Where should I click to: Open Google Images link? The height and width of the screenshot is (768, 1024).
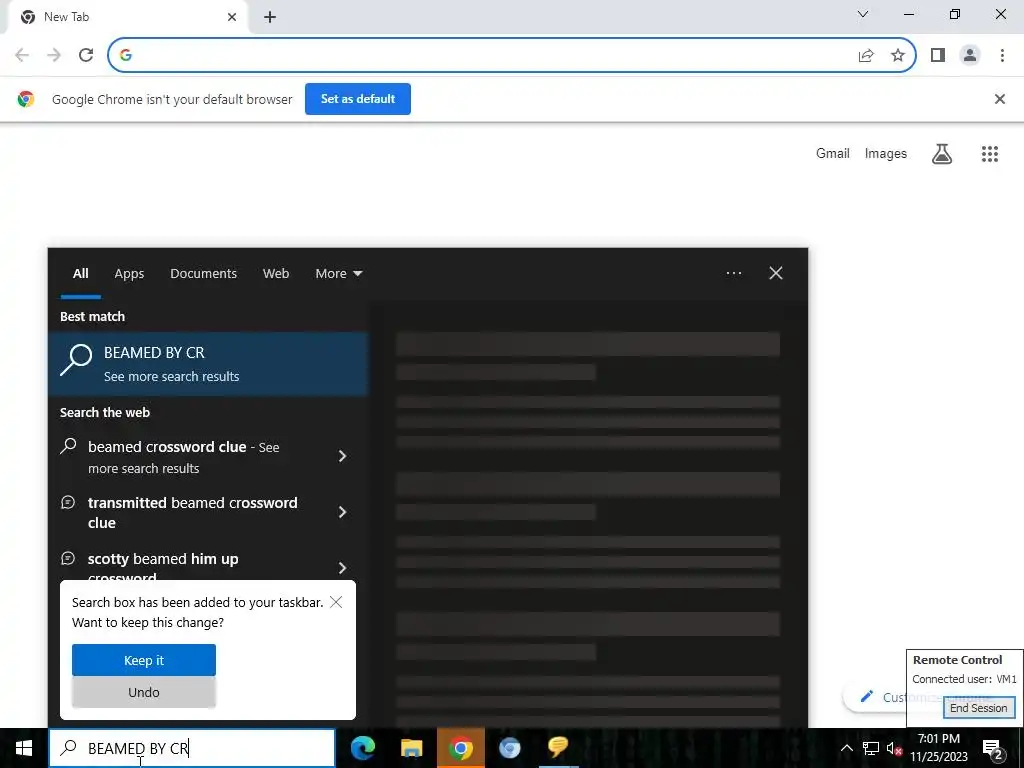886,153
